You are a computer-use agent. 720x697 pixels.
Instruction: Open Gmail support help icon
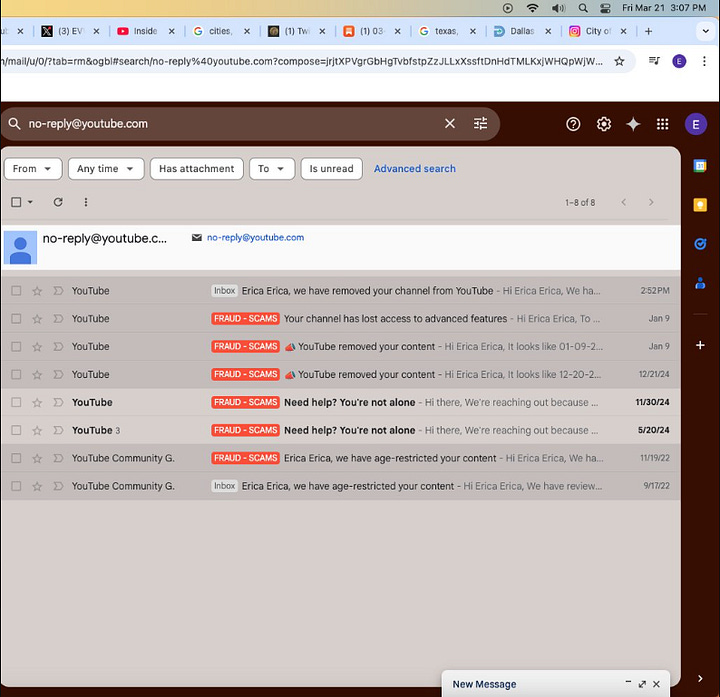point(573,124)
